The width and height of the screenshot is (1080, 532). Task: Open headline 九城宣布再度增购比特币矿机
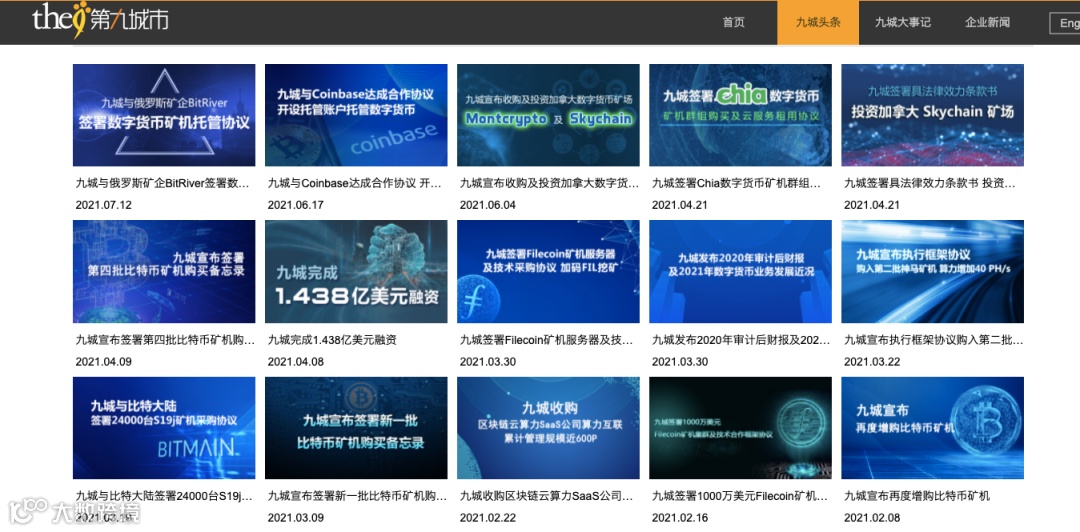pyautogui.click(x=917, y=495)
